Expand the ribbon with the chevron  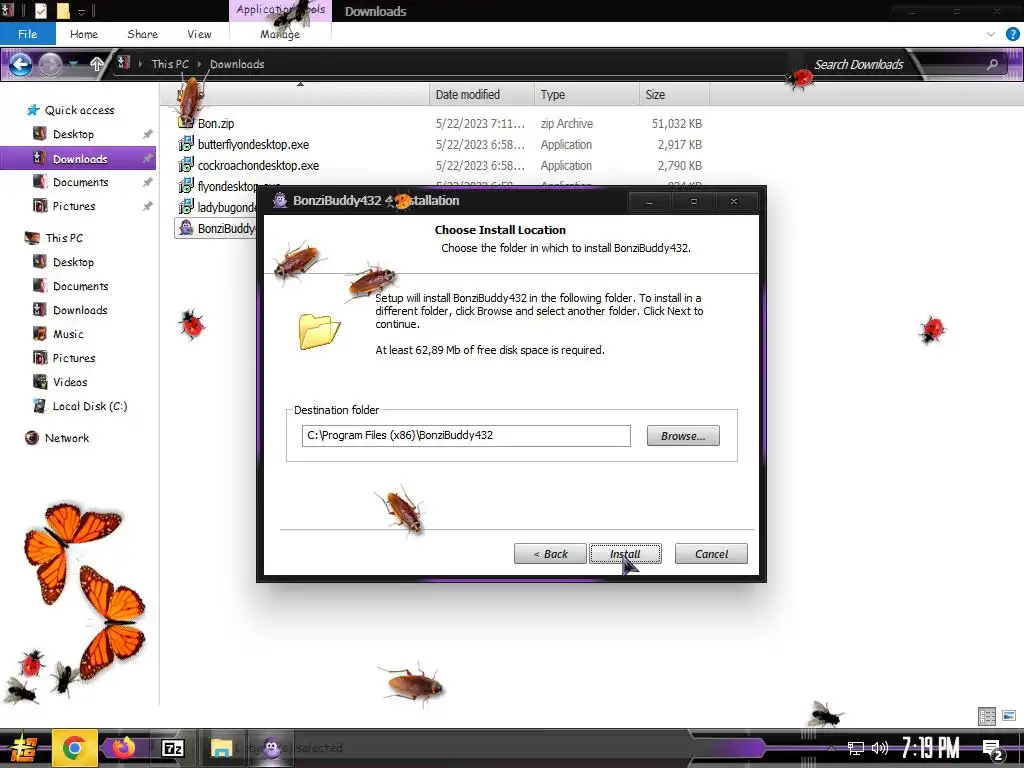991,34
